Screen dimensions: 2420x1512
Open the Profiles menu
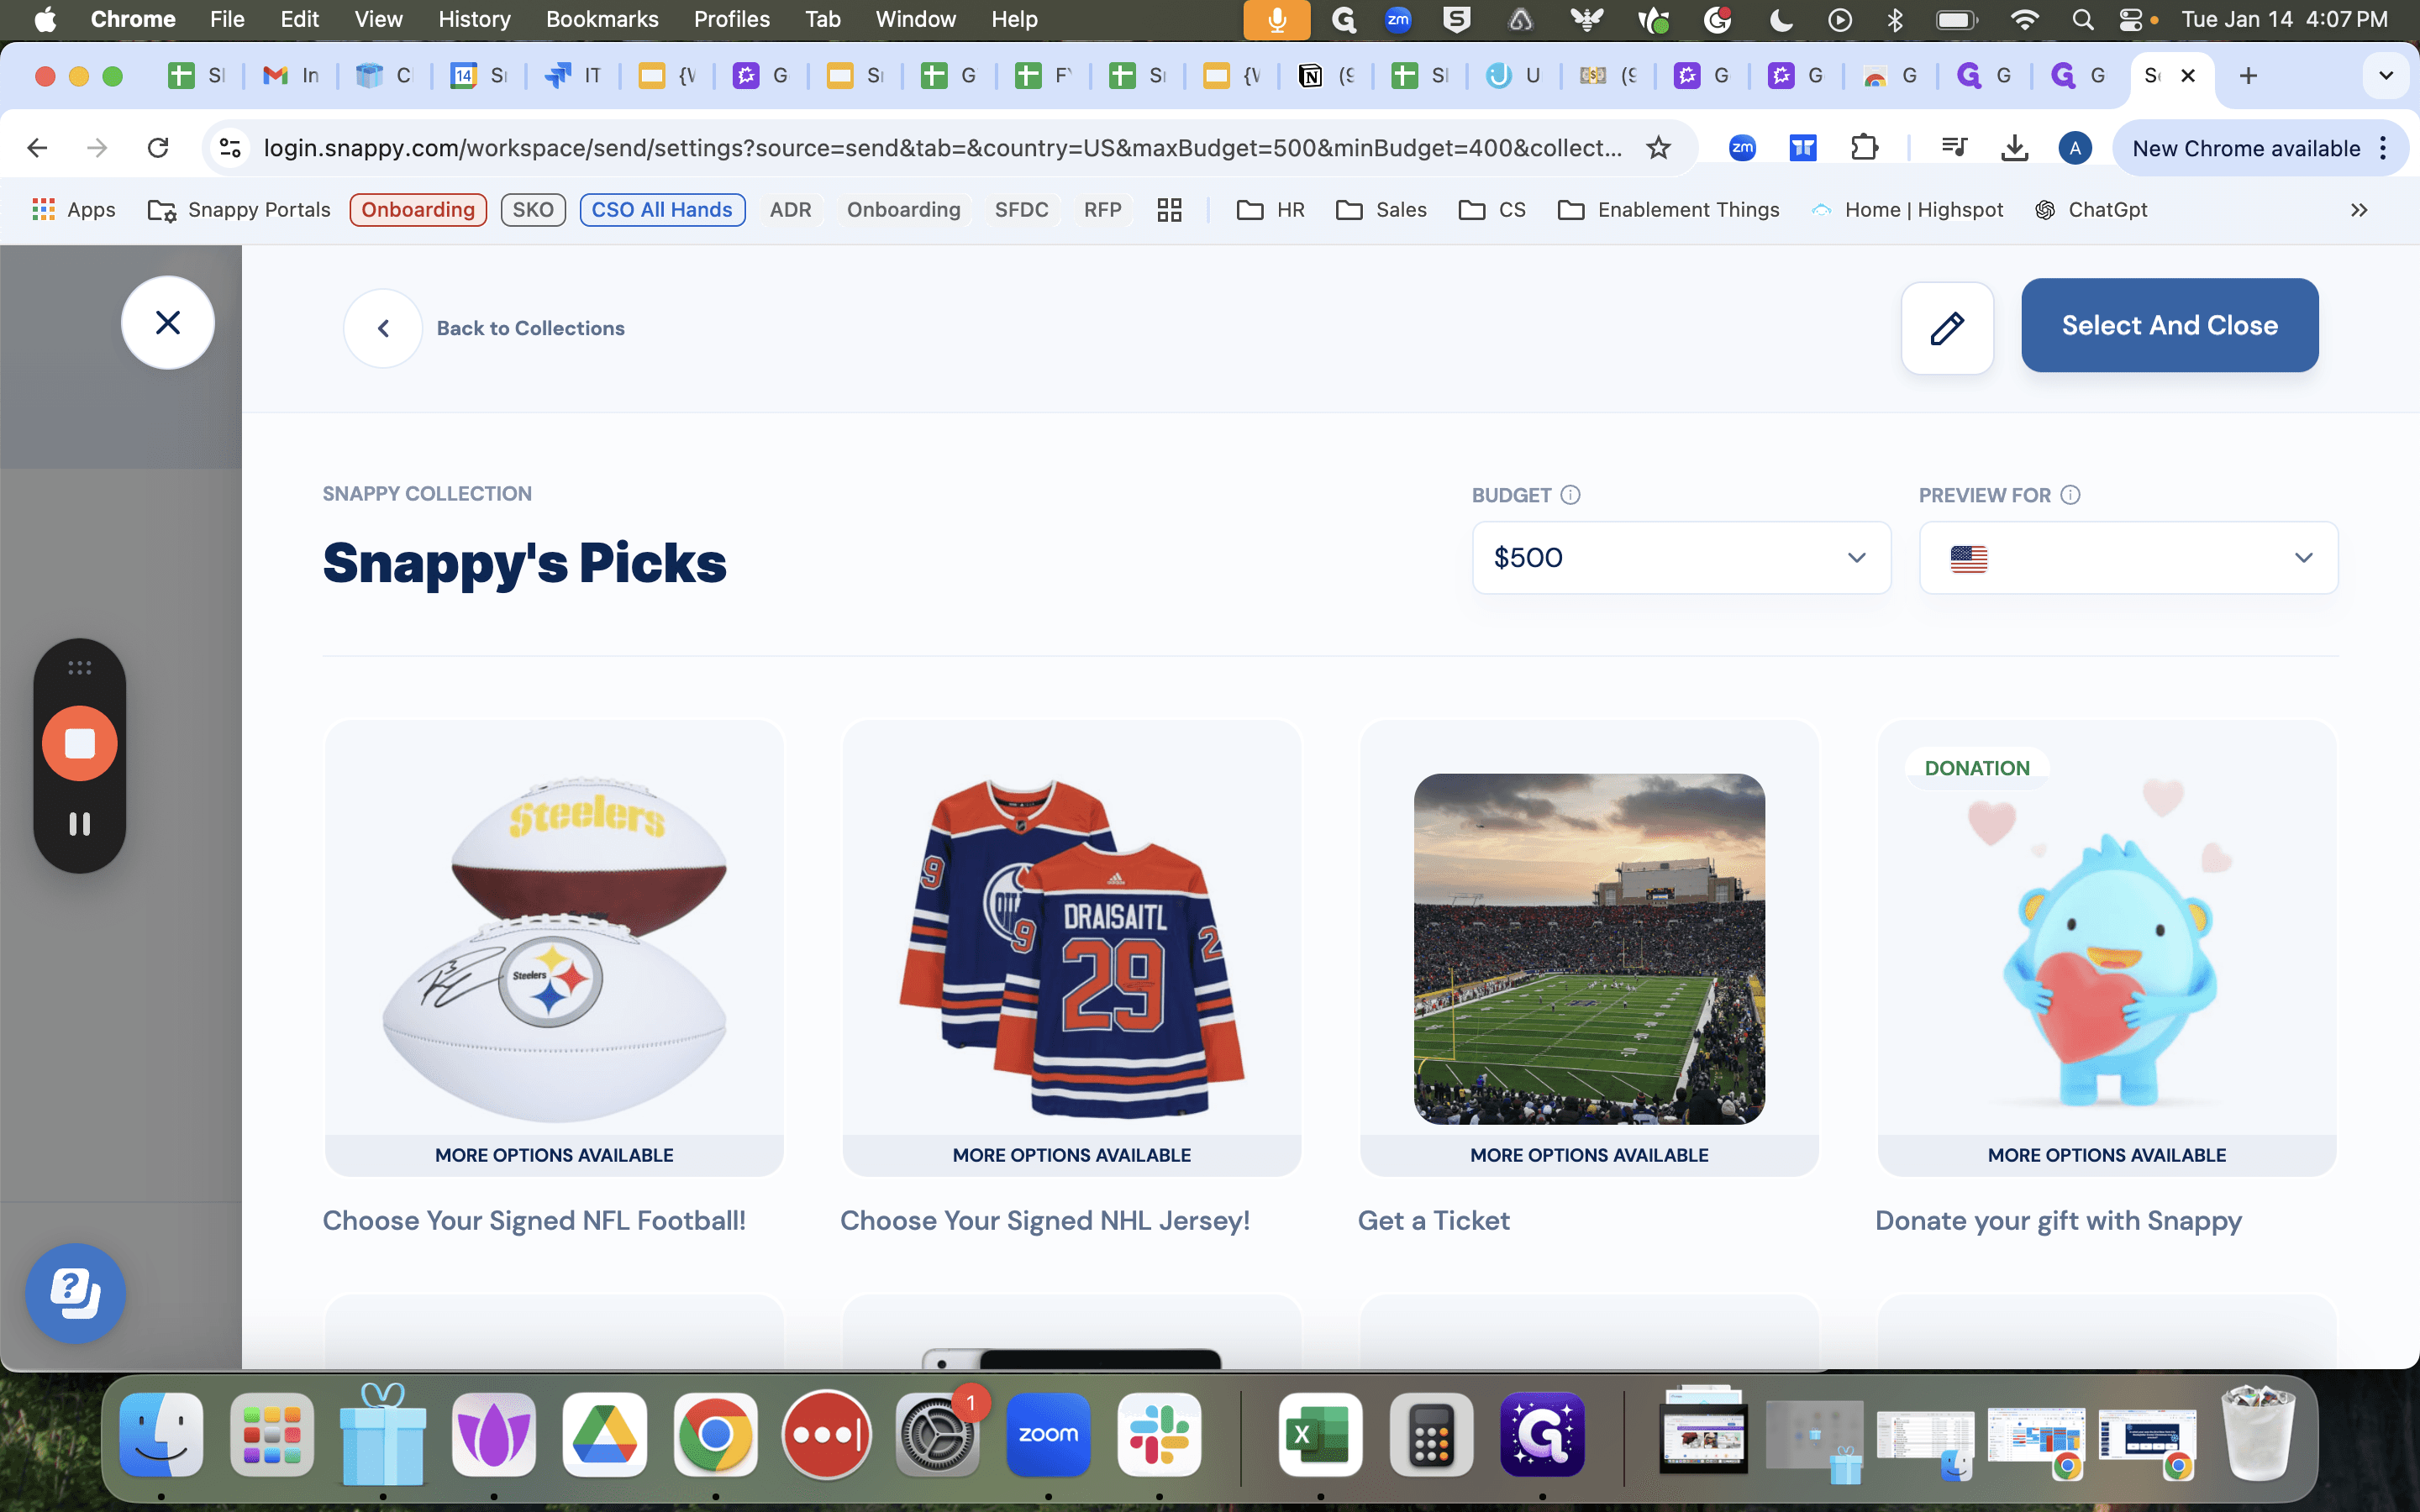tap(732, 19)
